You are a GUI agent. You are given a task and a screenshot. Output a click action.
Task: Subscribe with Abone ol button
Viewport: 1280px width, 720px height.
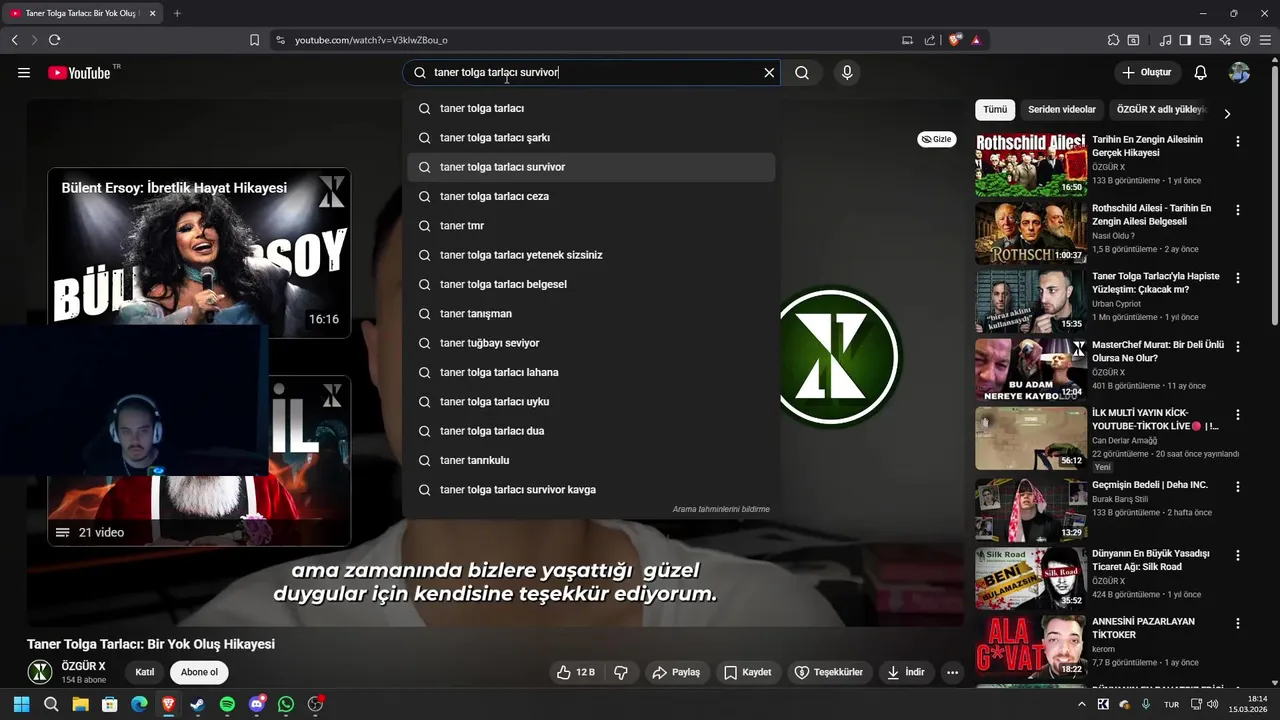coord(199,672)
